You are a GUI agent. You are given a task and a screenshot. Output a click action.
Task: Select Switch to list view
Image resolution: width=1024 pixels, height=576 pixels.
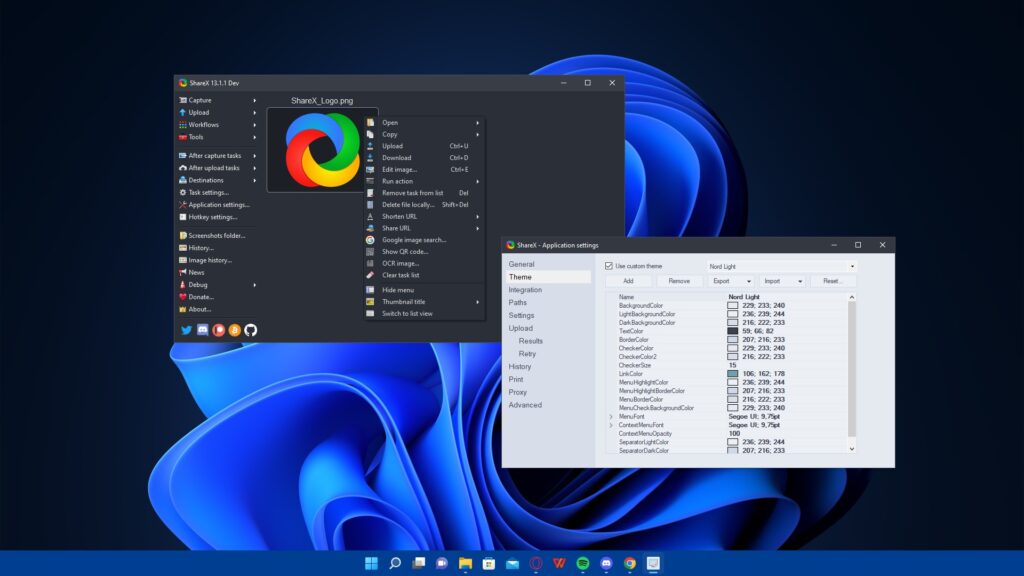(x=424, y=314)
